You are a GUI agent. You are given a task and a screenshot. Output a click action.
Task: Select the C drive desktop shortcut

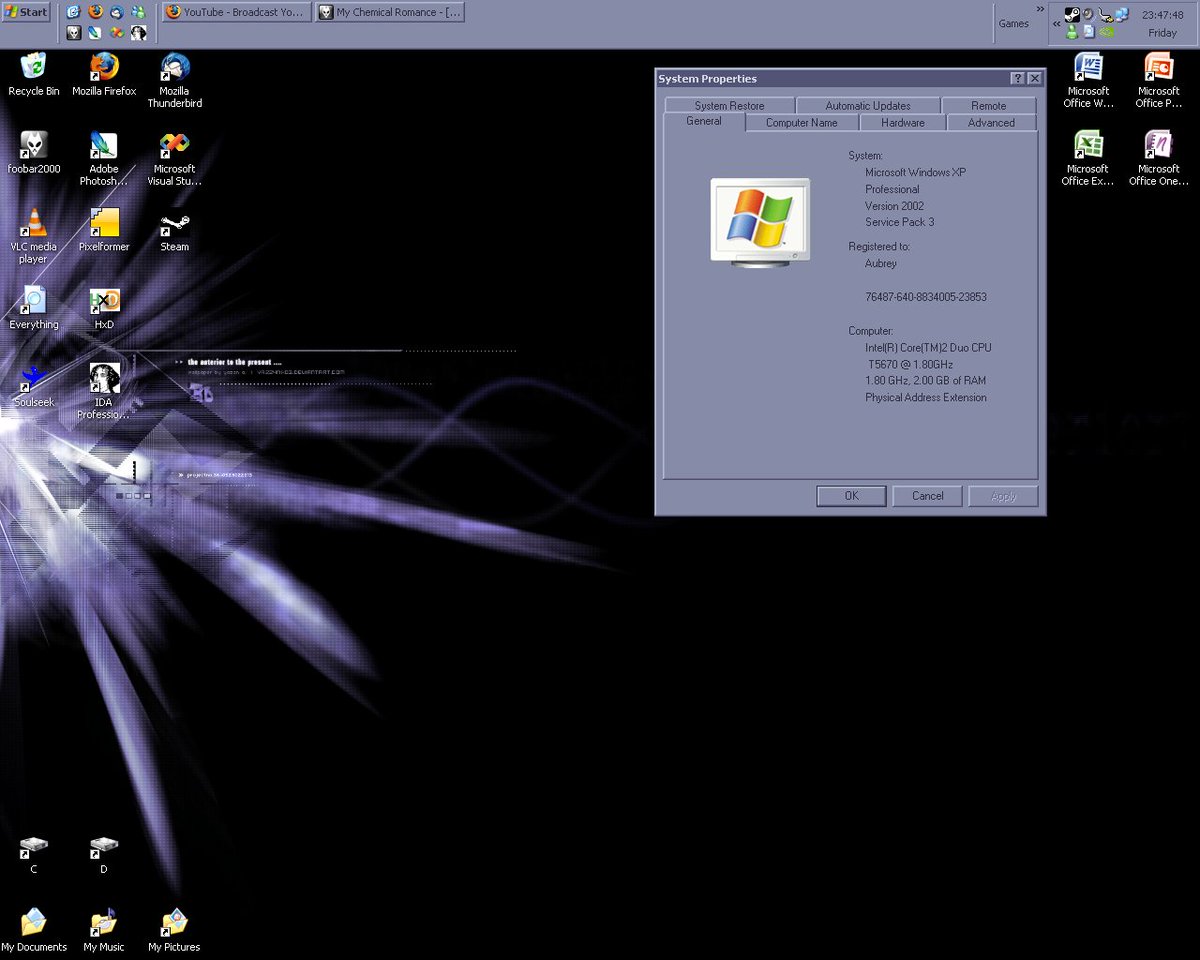click(34, 856)
